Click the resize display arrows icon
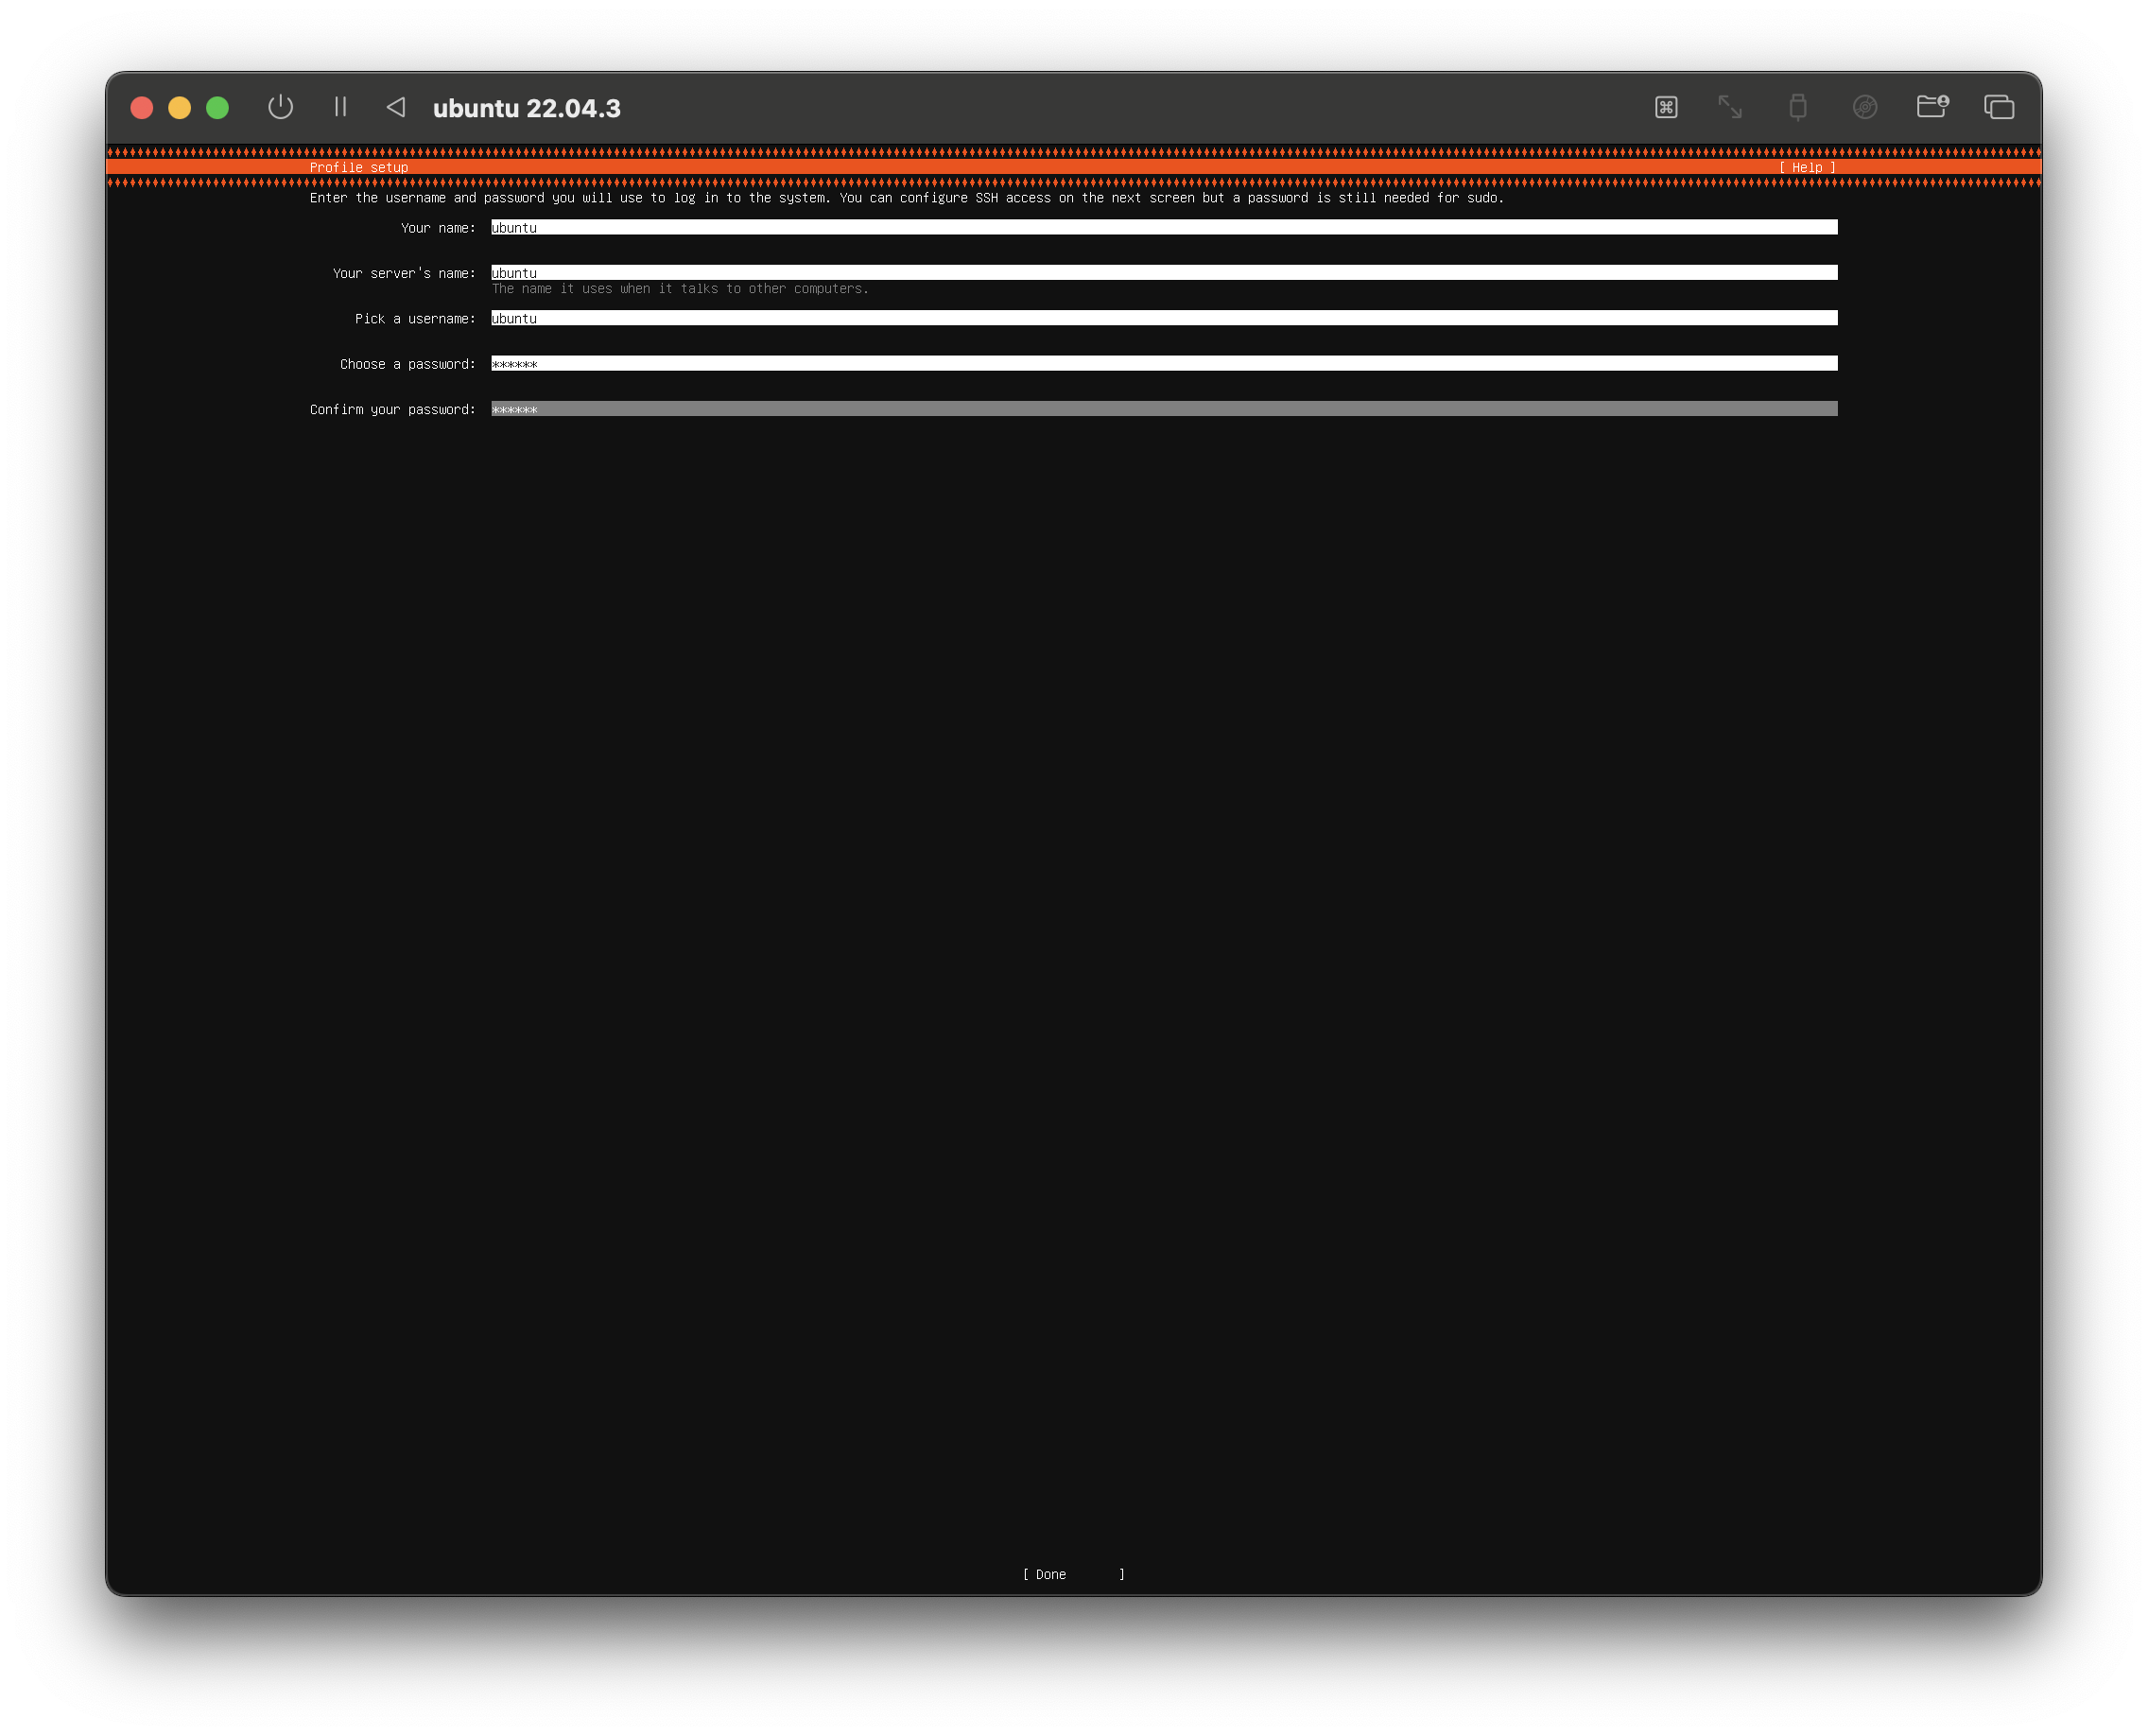 tap(1730, 107)
